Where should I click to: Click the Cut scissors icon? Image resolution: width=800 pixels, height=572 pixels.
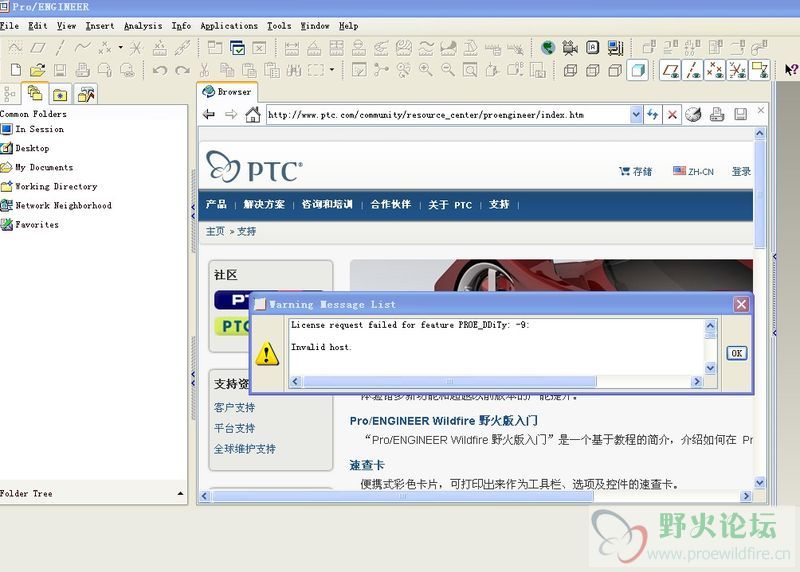205,70
